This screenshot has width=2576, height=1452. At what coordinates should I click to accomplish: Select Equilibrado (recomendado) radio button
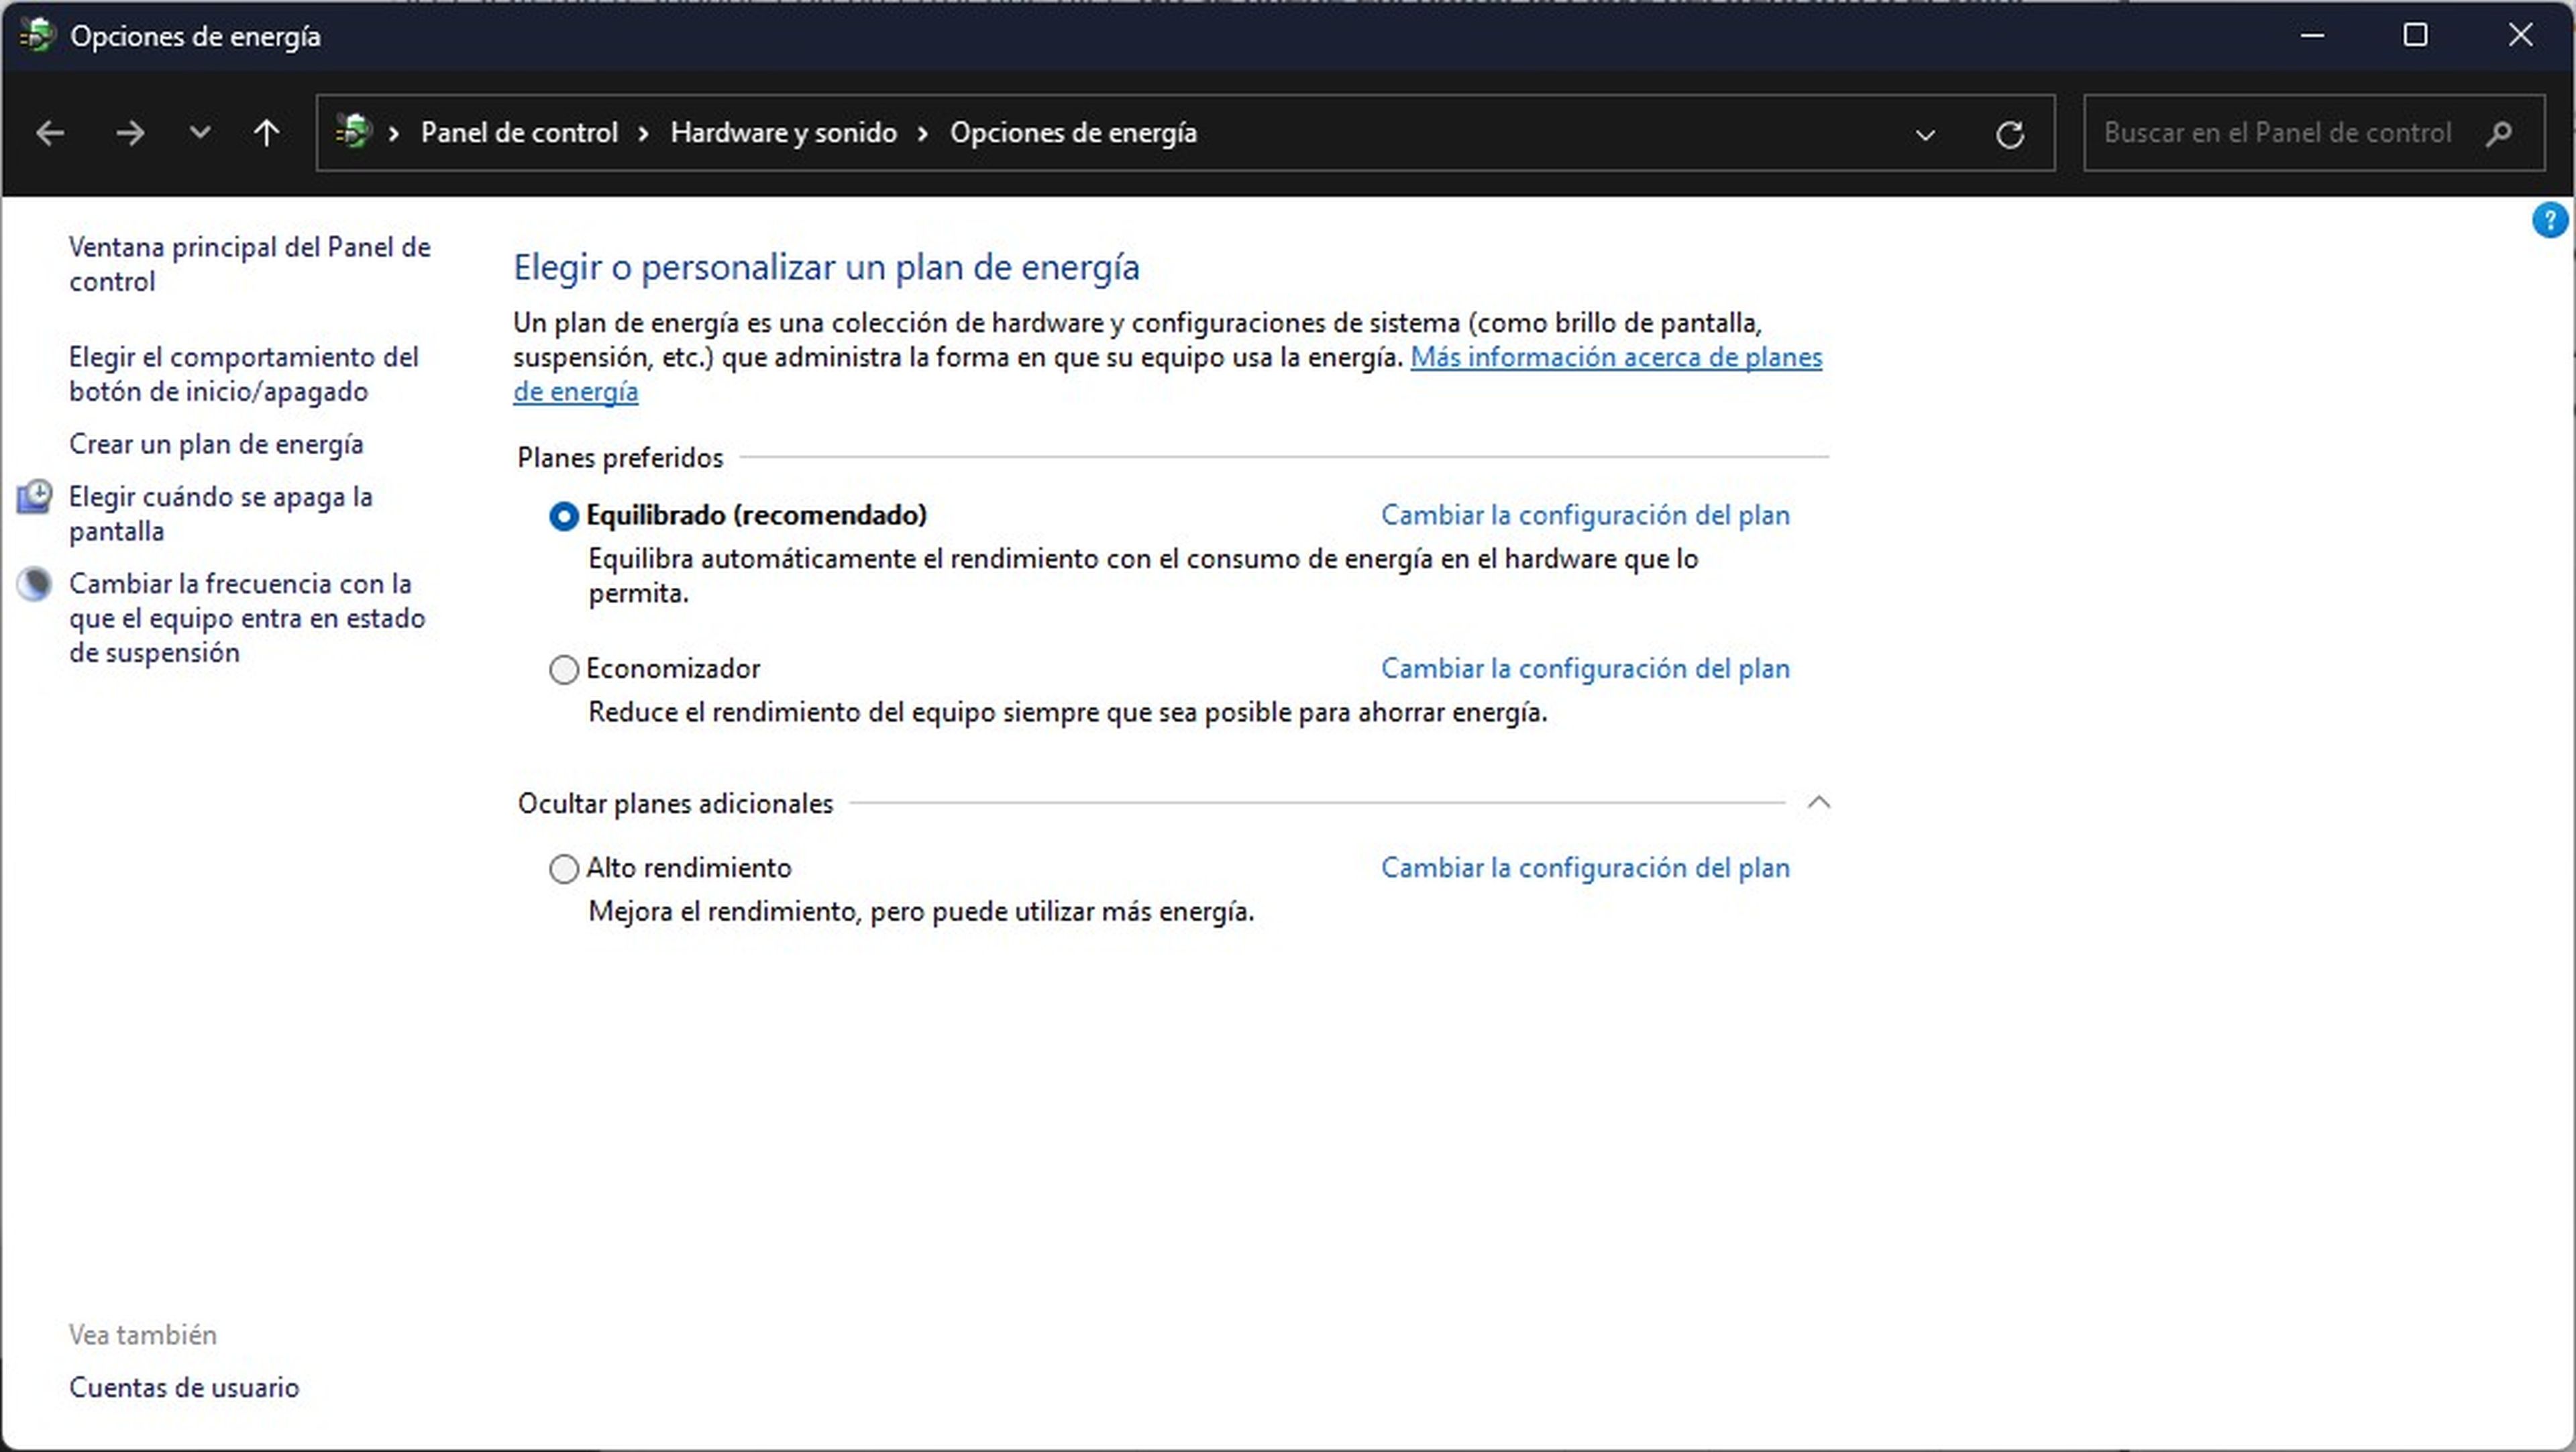(564, 516)
